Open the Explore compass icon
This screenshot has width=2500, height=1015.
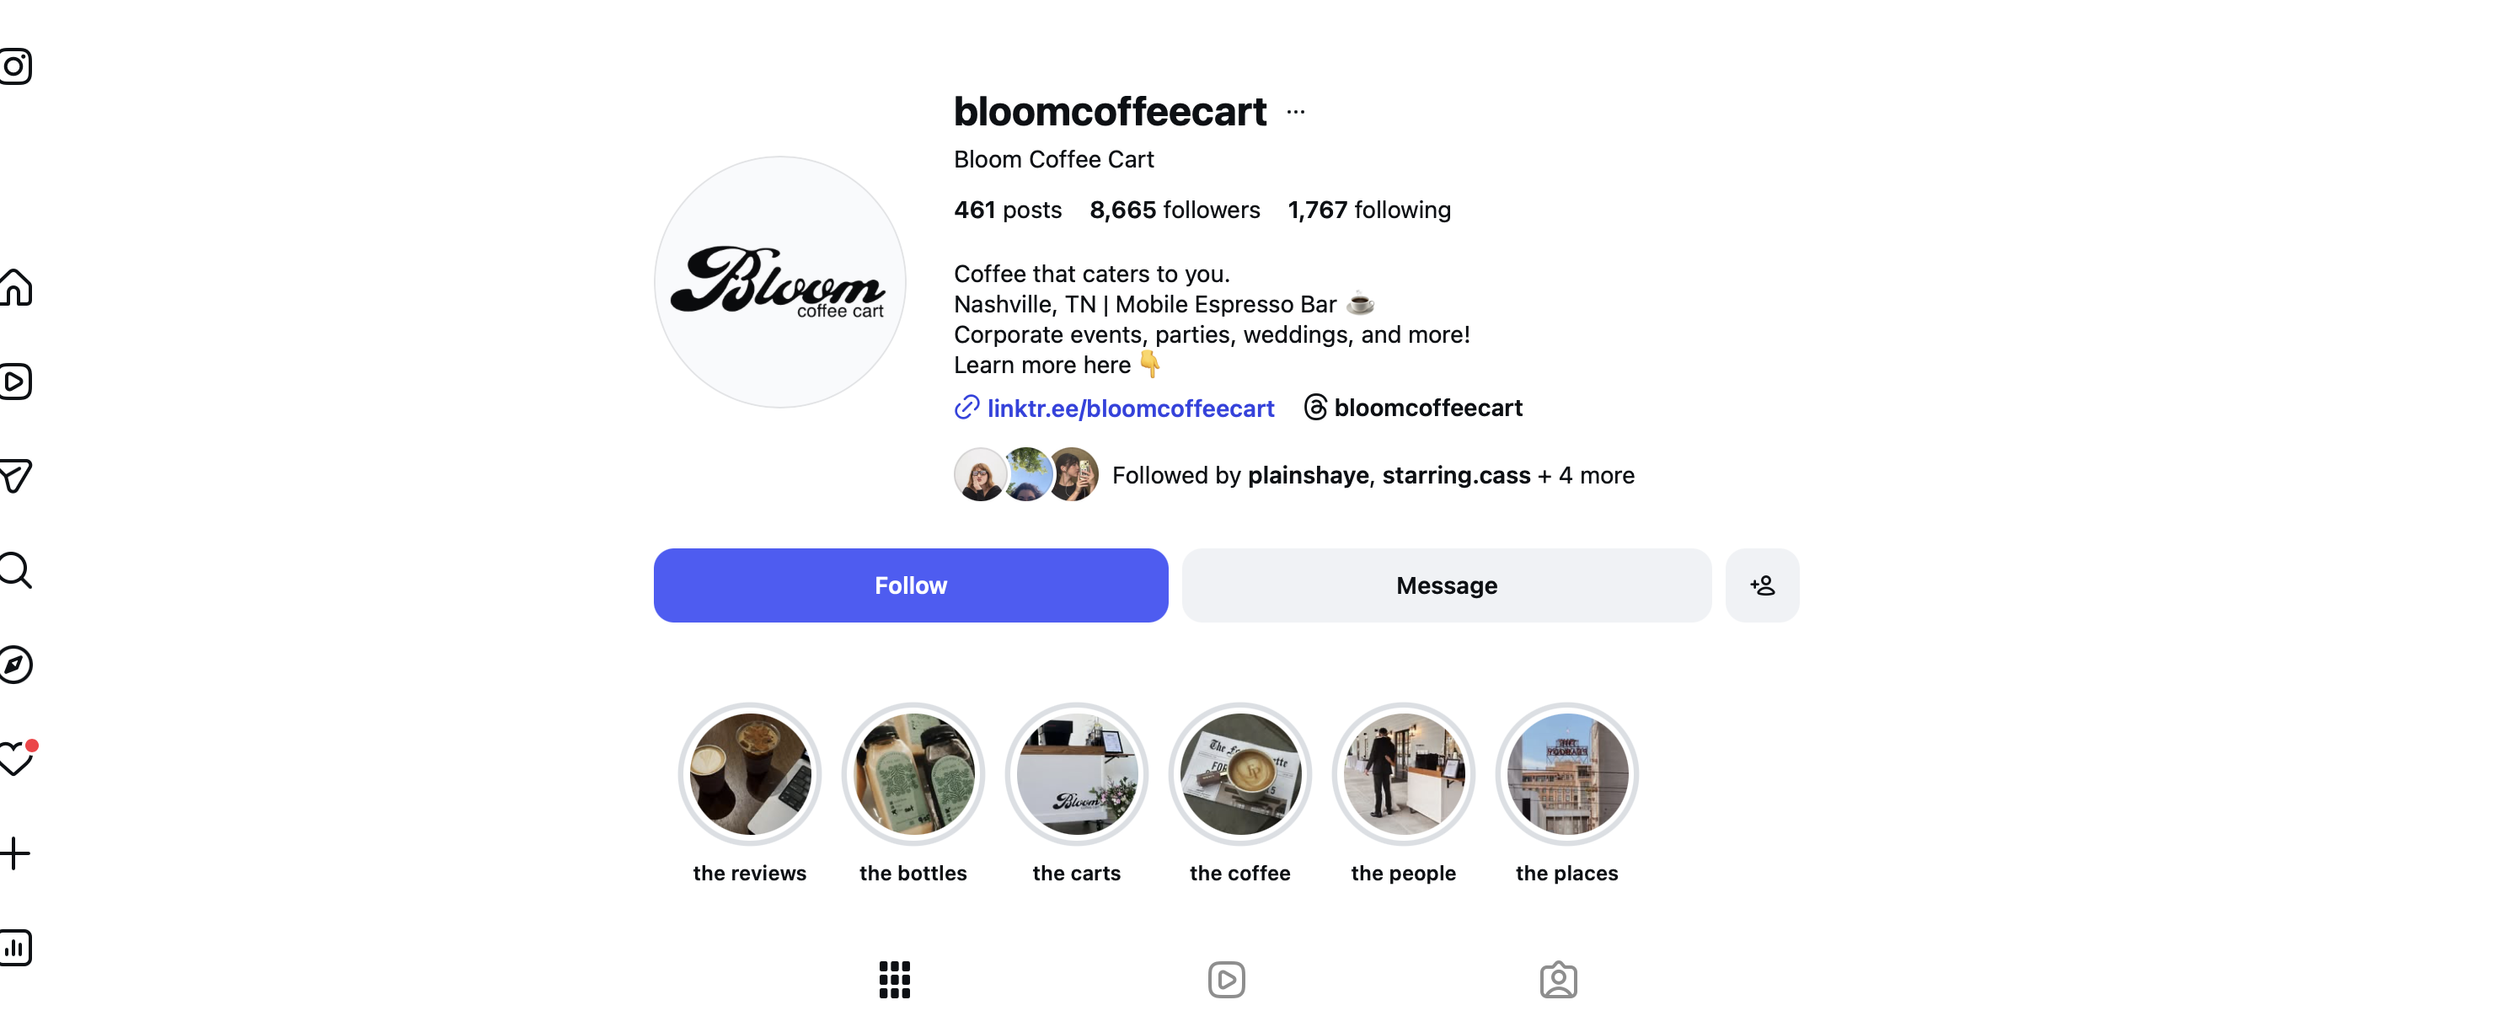(x=15, y=664)
